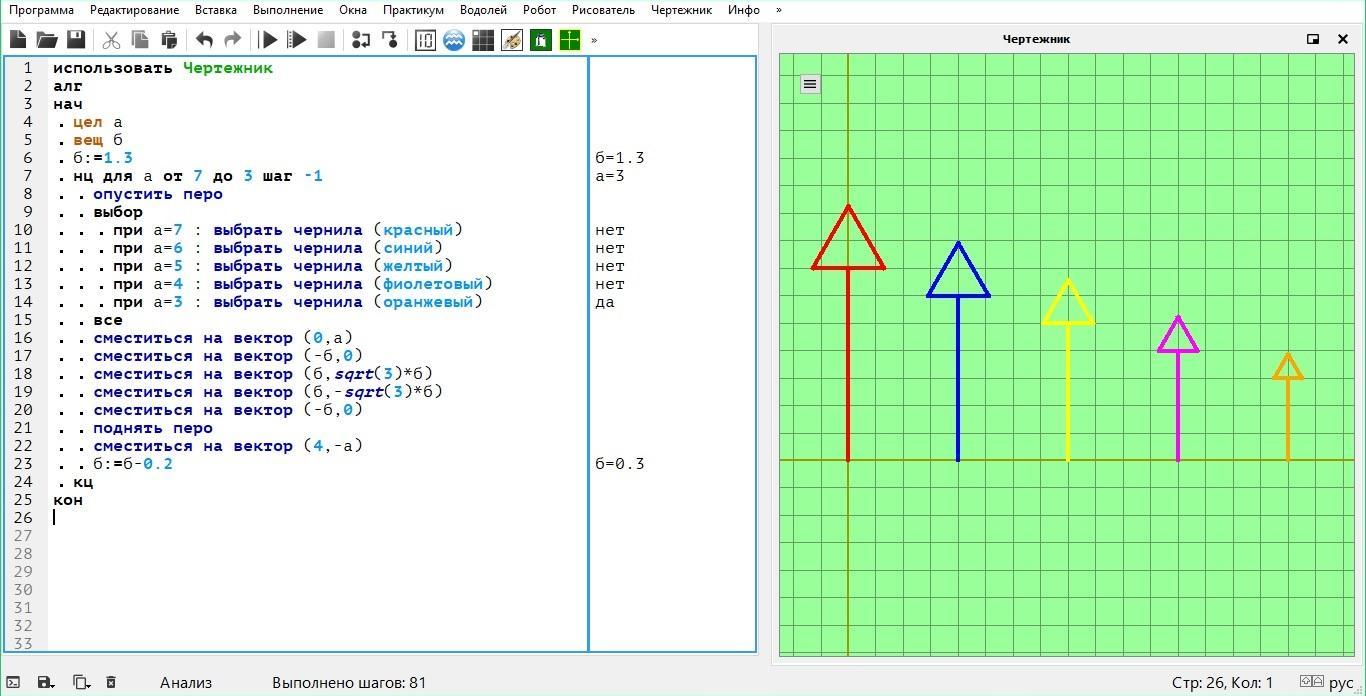Click the Cut scissors icon
This screenshot has height=696, width=1366.
point(111,40)
